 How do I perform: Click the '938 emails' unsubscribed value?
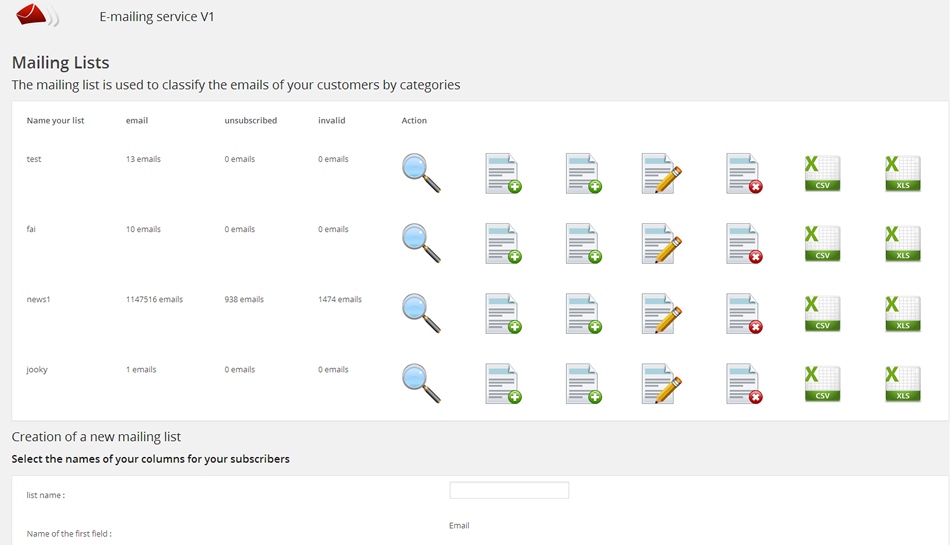click(x=244, y=300)
